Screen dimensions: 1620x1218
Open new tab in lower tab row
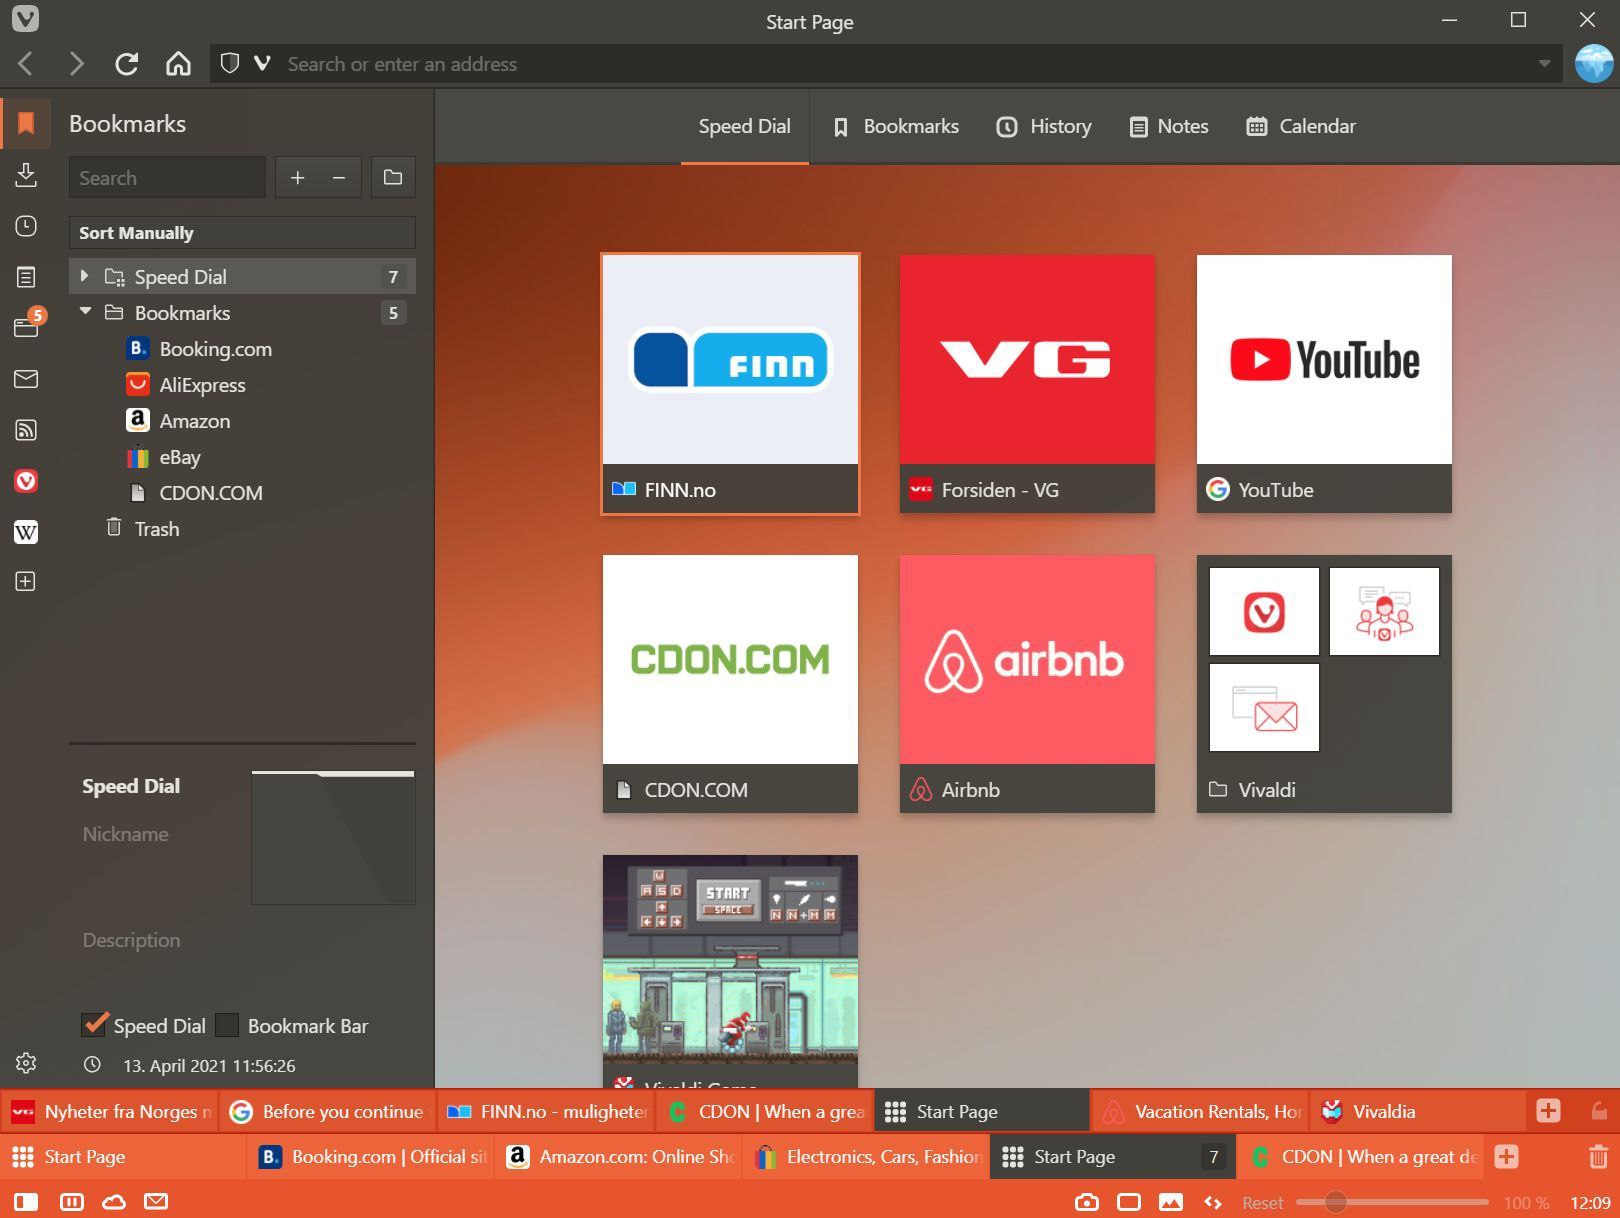tap(1506, 1157)
